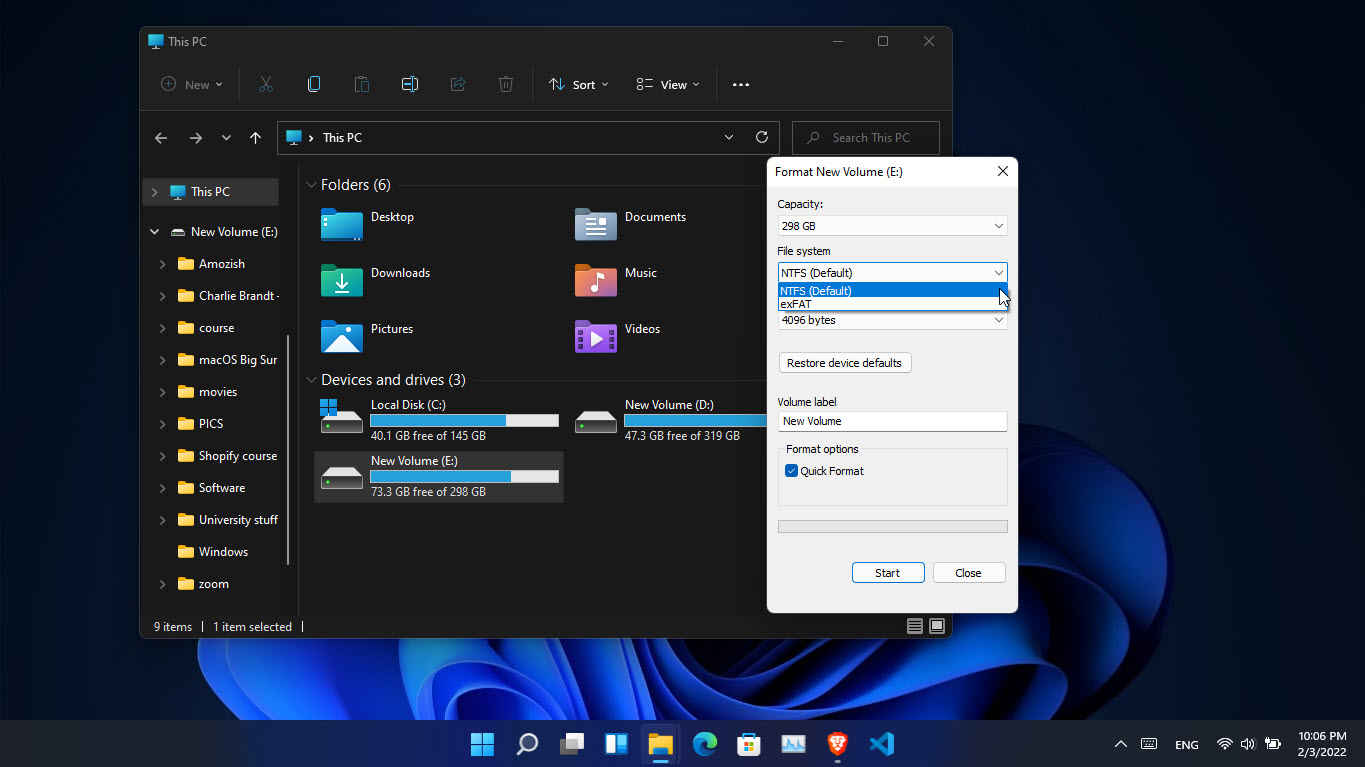Screen dimensions: 1365x767
Task: Click the navigation pane scrollbar
Action: click(289, 450)
